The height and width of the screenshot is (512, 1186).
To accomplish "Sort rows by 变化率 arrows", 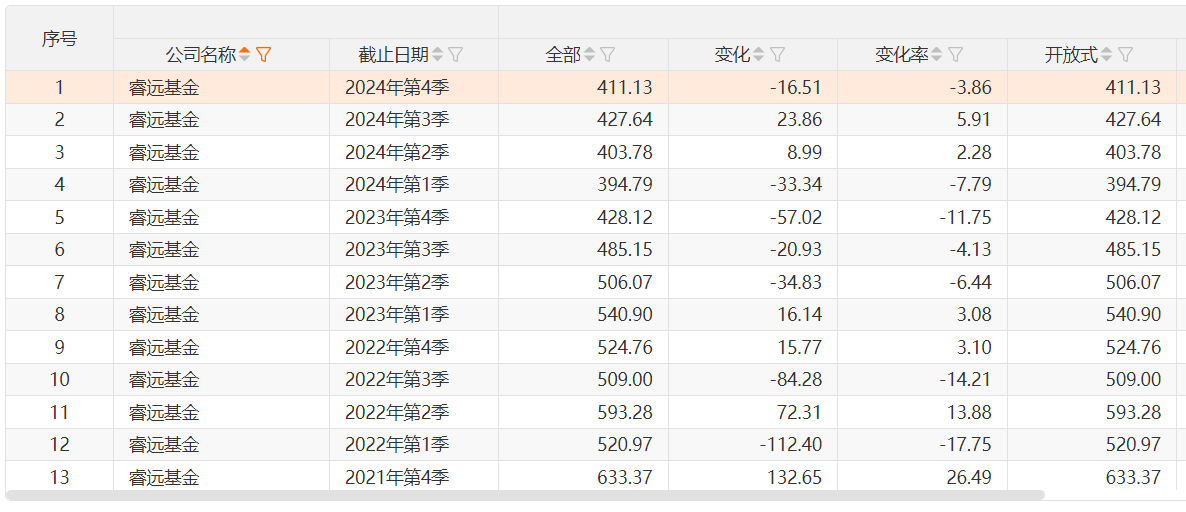I will point(937,55).
